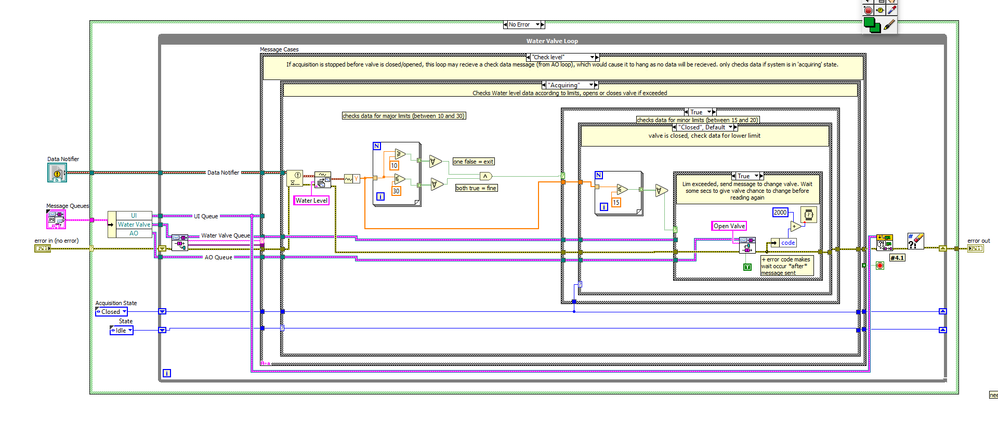Click the orange numeric constant 15
The height and width of the screenshot is (422, 998).
[x=617, y=202]
